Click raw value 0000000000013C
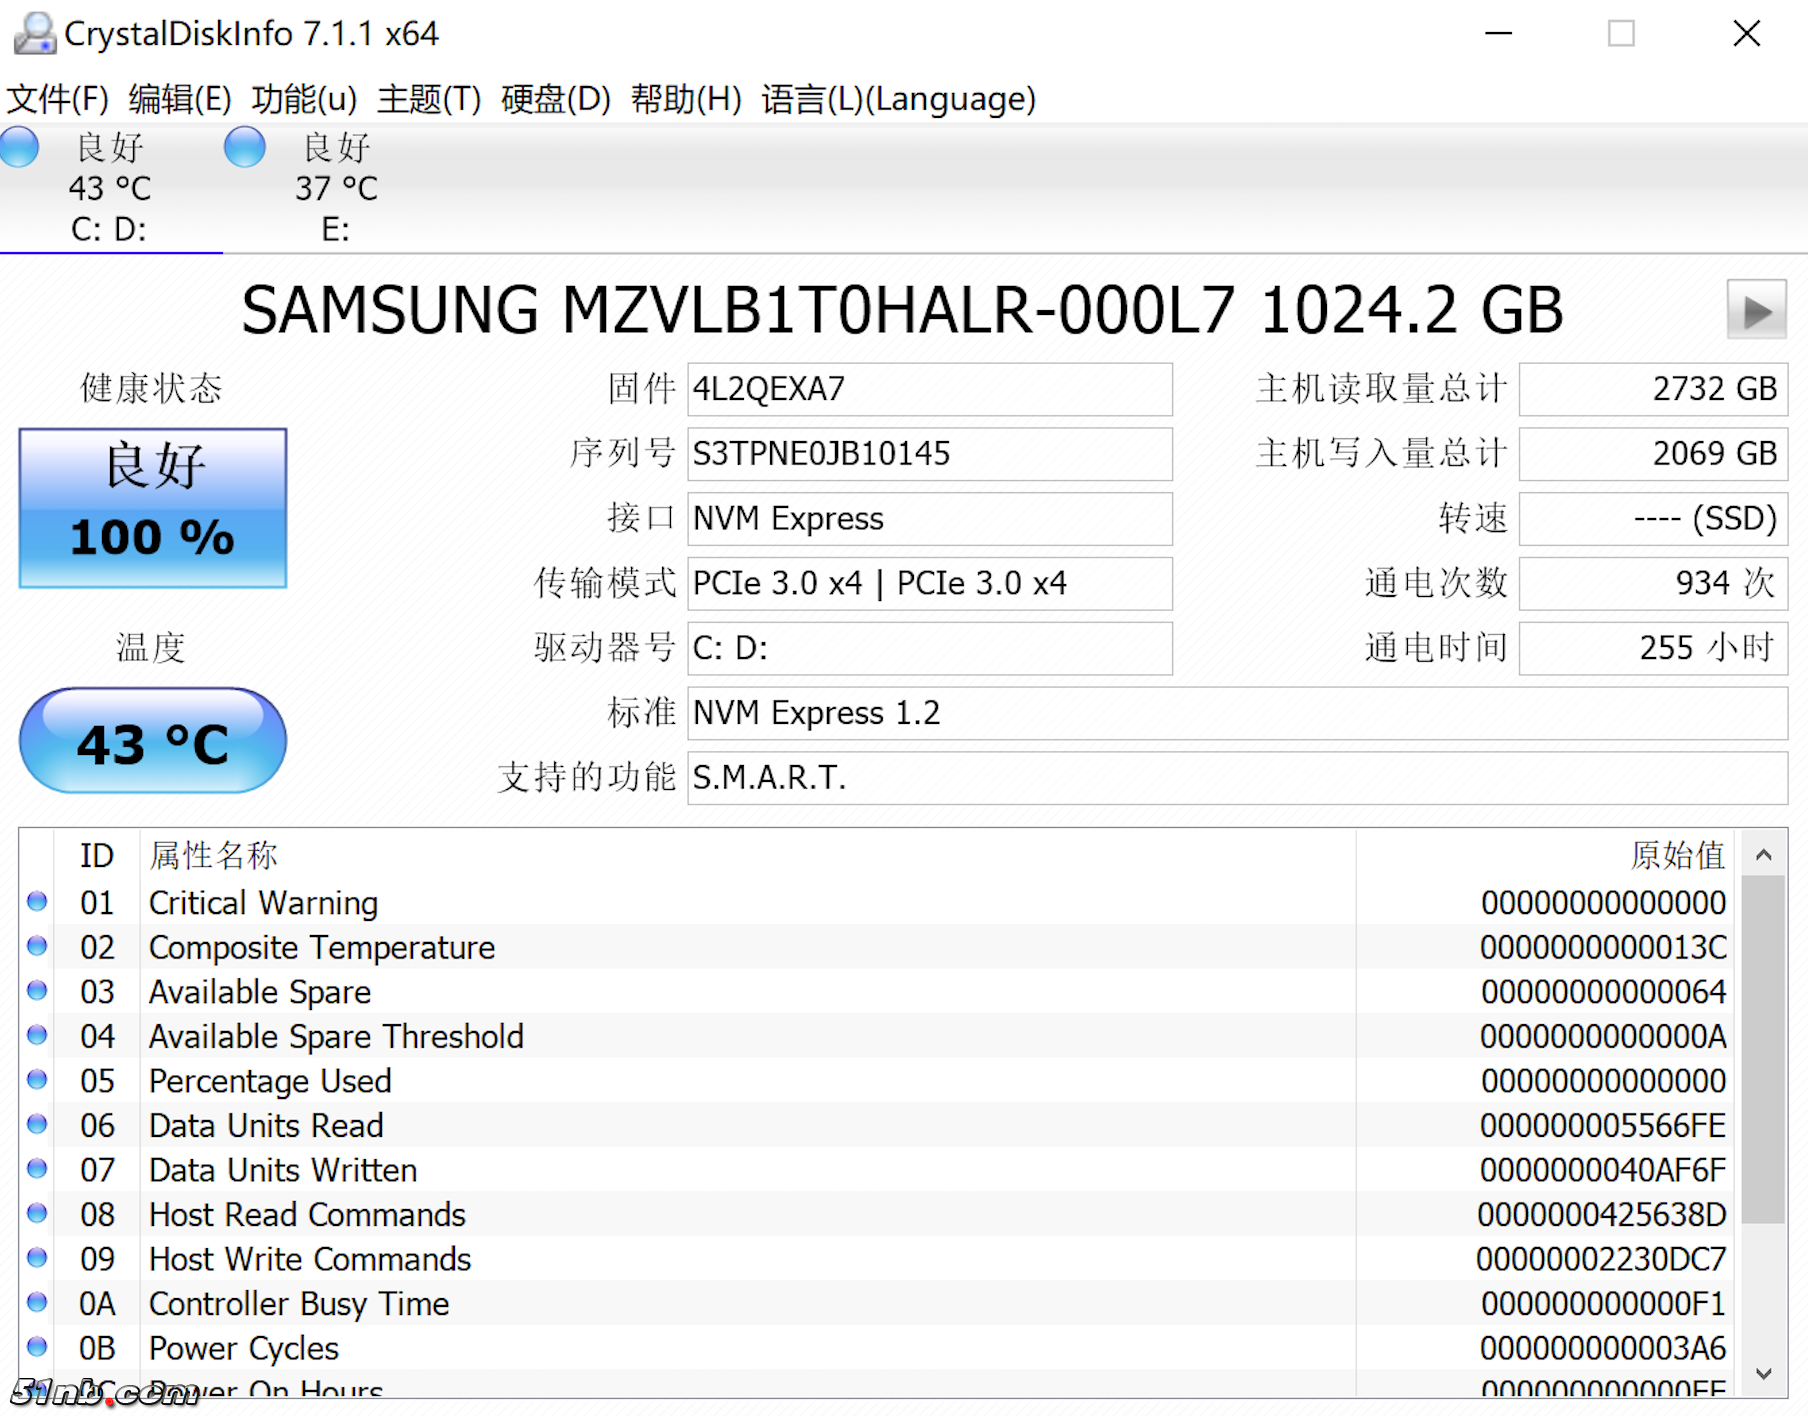The height and width of the screenshot is (1416, 1808). point(1603,948)
